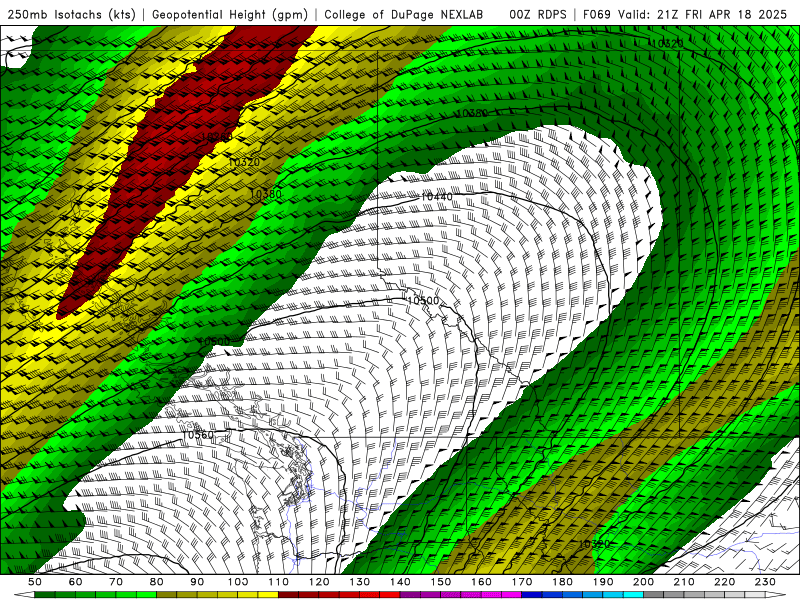
Task: Click the 190 kt label on the color scale
Action: coord(603,582)
